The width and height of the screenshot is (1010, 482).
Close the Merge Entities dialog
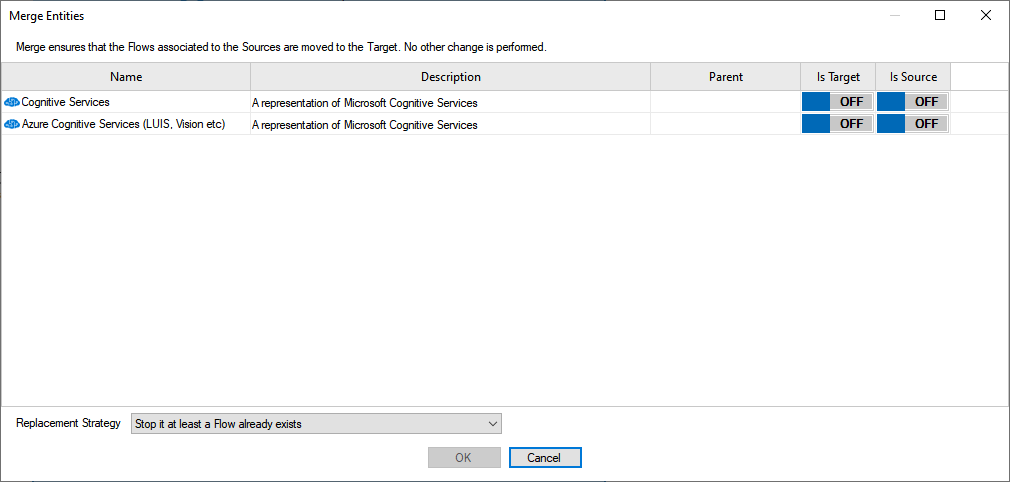(986, 15)
